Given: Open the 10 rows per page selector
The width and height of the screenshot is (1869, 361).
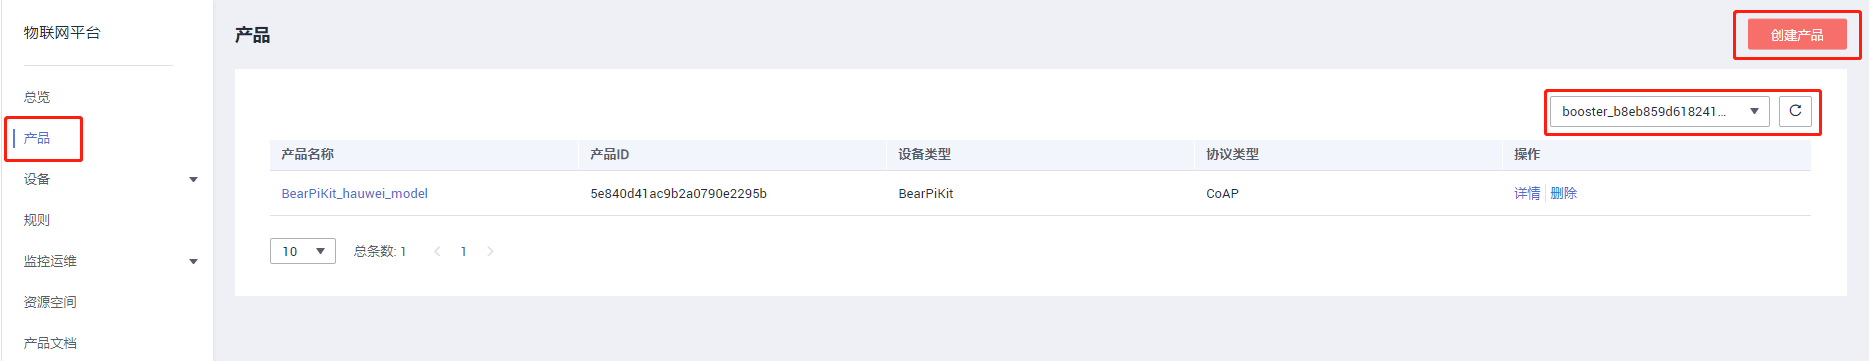Looking at the screenshot, I should click(302, 251).
